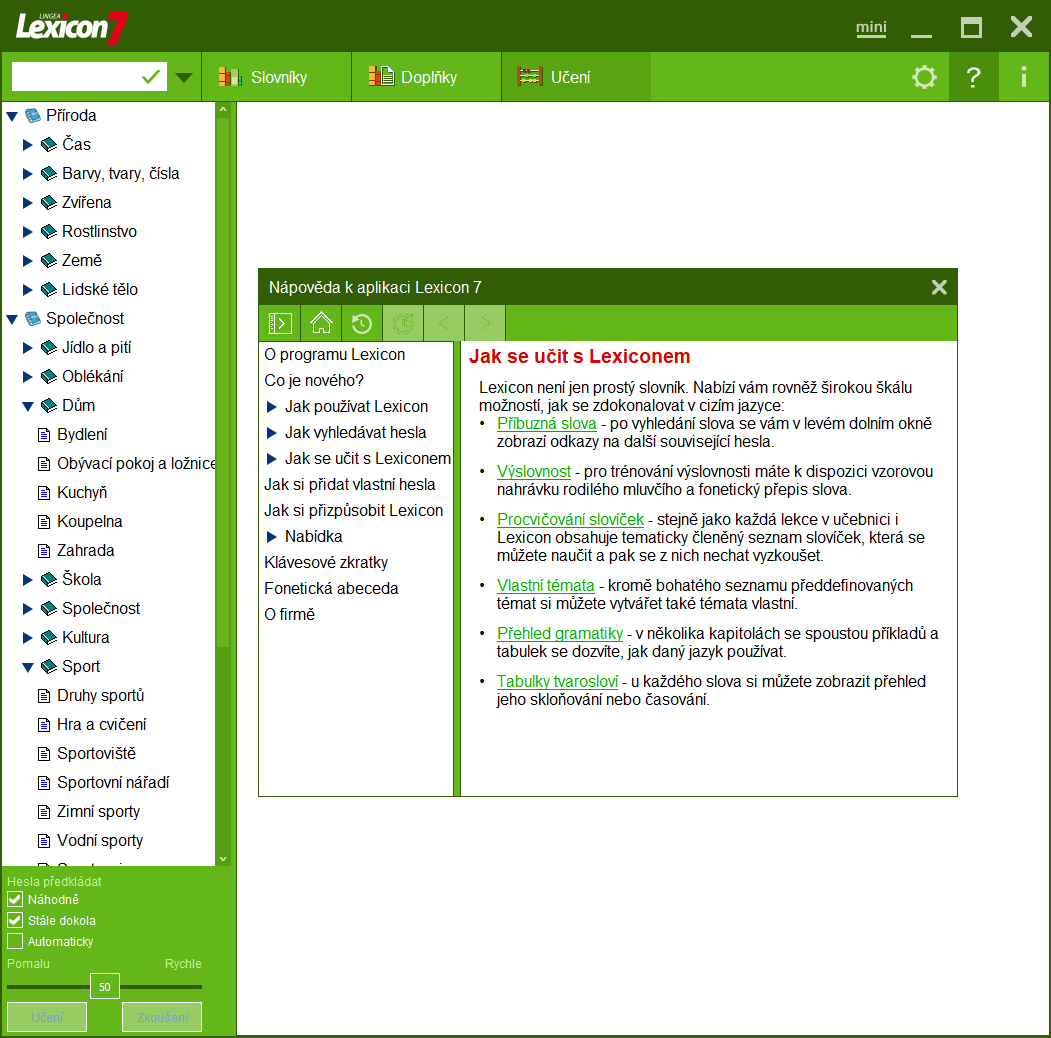Click the Lexicon 7 logo
The width and height of the screenshot is (1051, 1038).
72,27
